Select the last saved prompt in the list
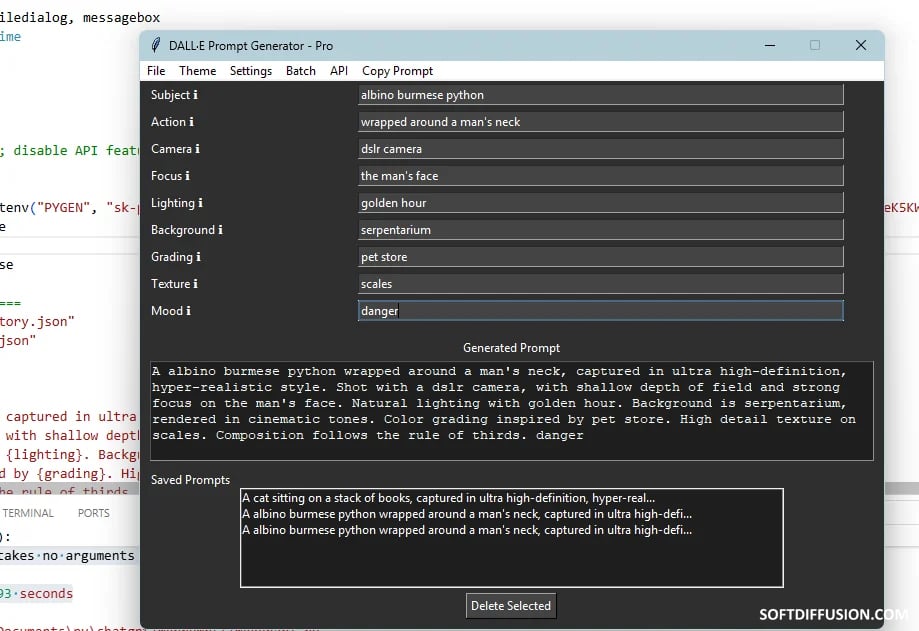The height and width of the screenshot is (631, 919). (512, 530)
